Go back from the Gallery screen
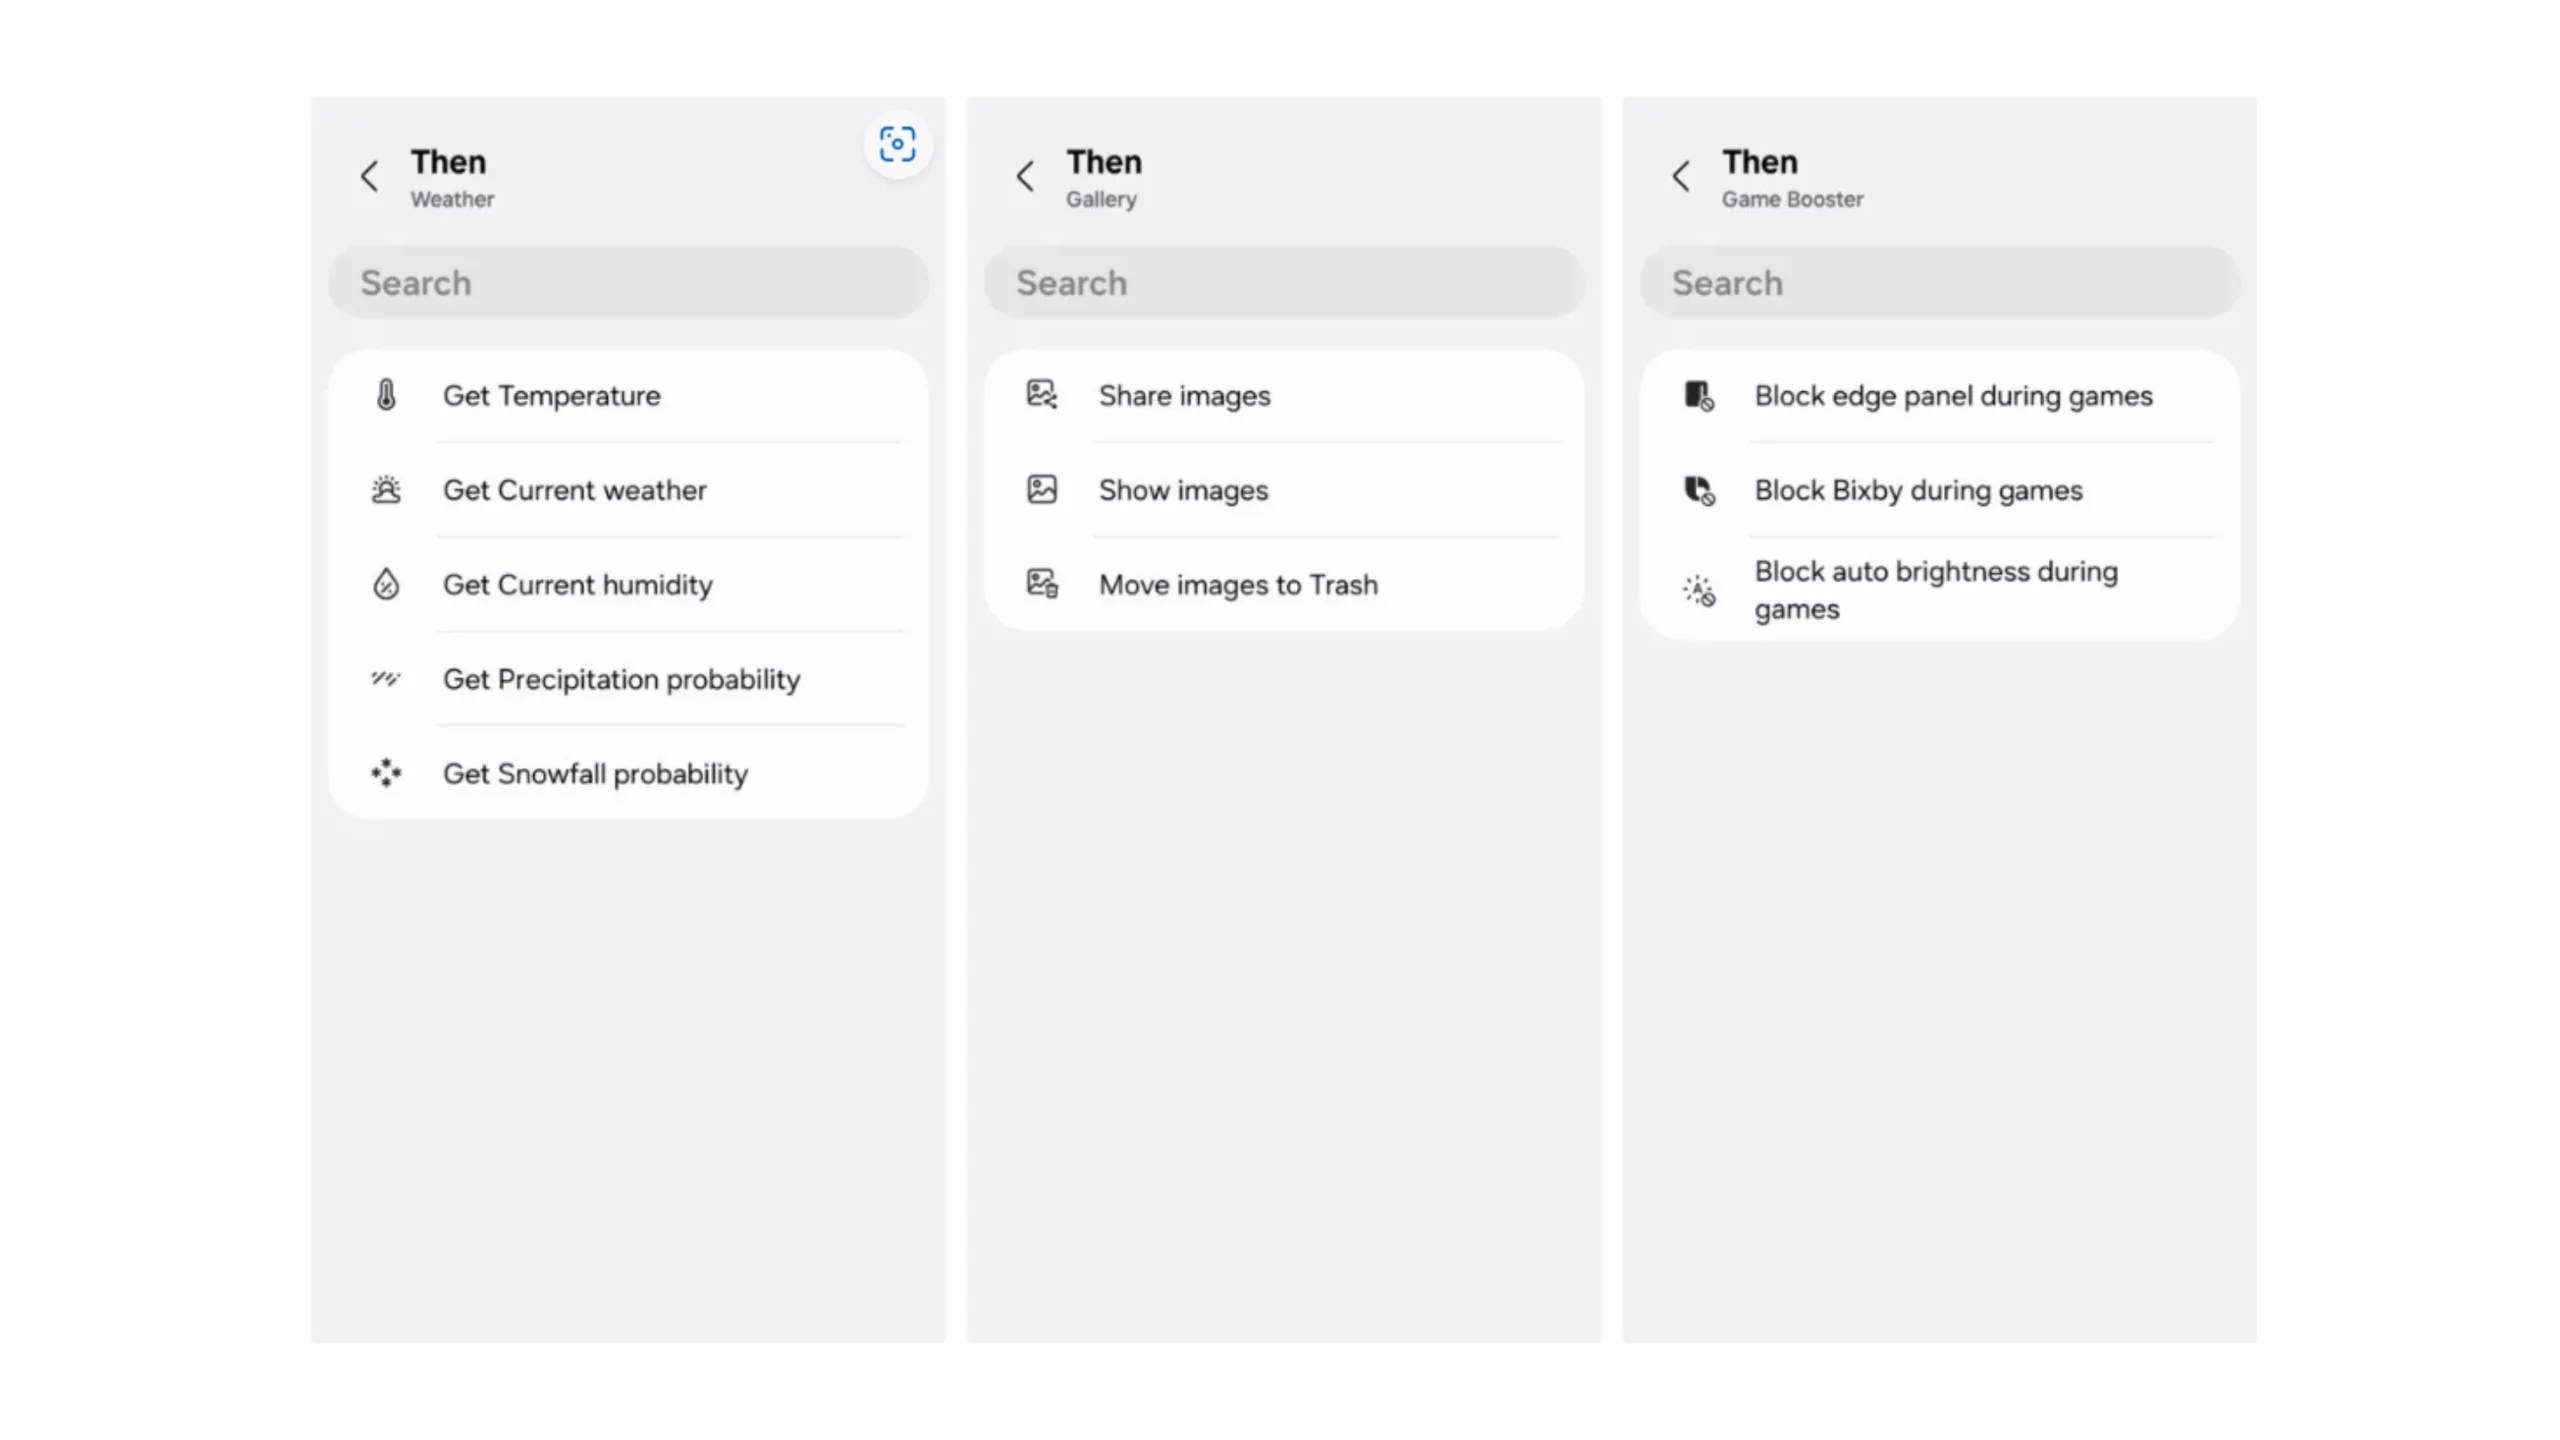 (1025, 177)
